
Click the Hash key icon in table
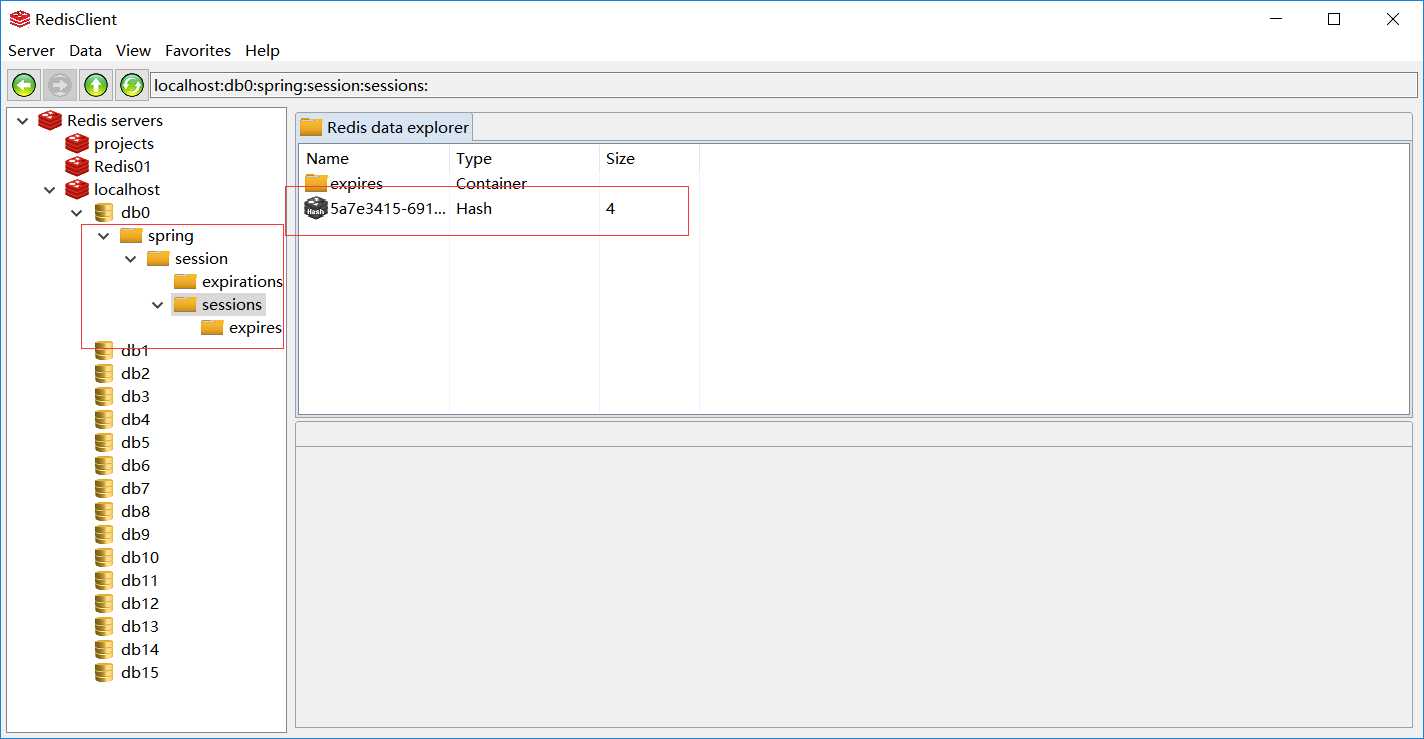coord(316,208)
